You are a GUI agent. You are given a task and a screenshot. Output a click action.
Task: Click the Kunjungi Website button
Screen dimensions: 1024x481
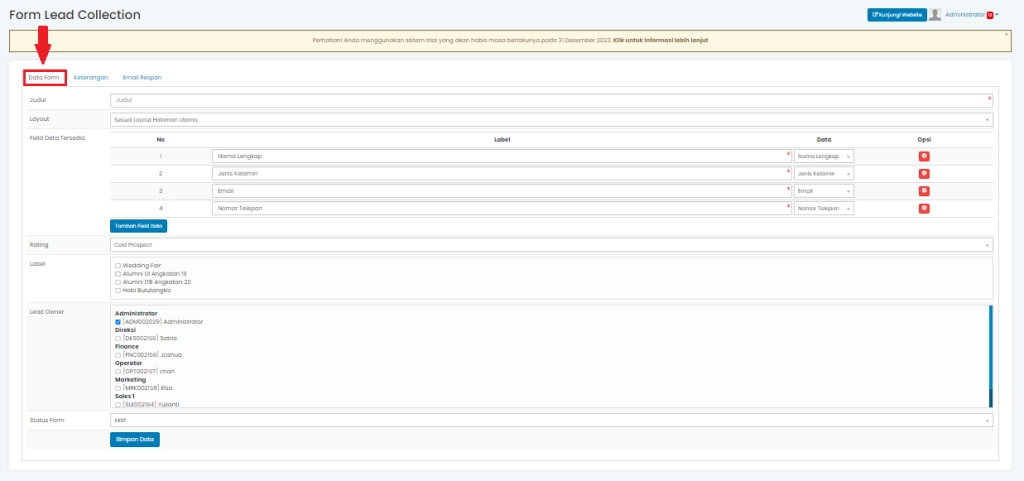[x=897, y=14]
